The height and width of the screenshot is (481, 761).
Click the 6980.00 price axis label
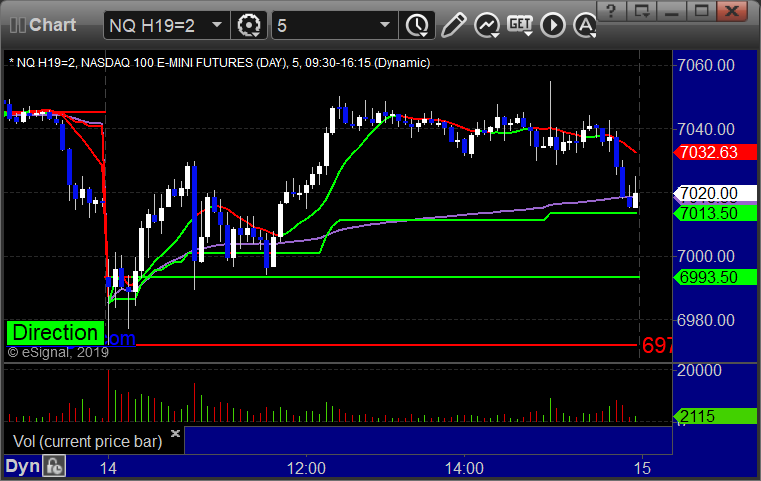(706, 320)
